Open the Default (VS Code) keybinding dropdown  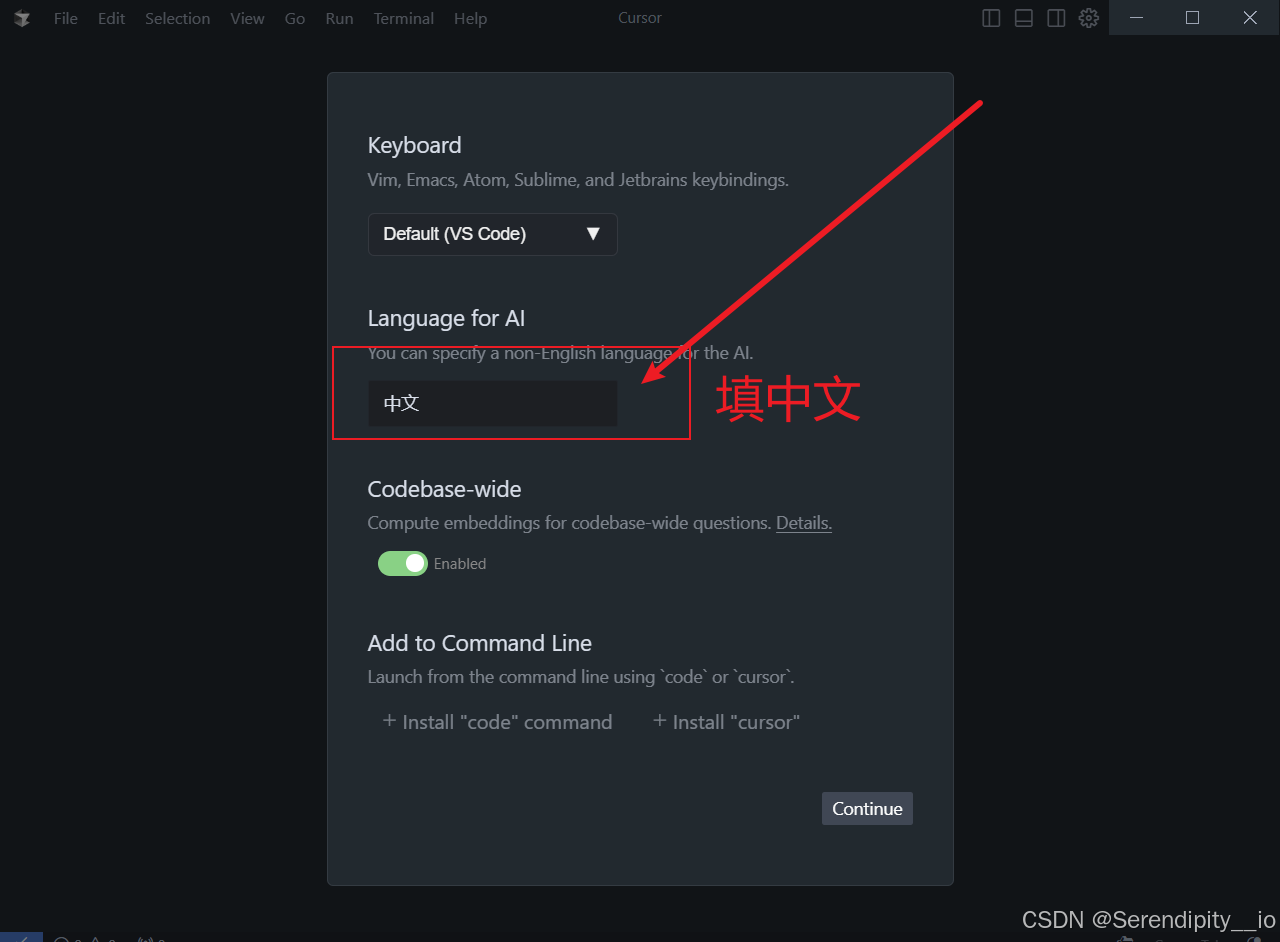click(492, 234)
